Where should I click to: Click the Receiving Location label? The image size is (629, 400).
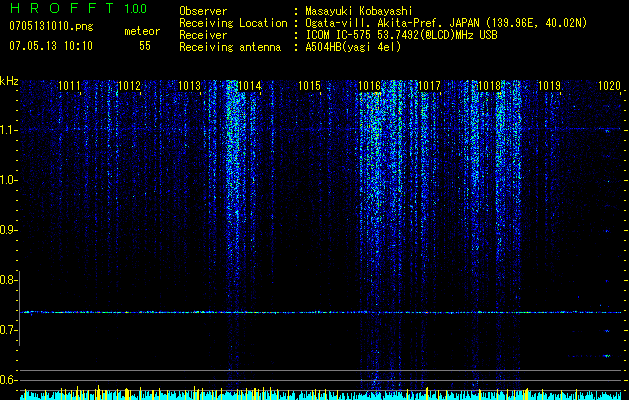tap(233, 23)
